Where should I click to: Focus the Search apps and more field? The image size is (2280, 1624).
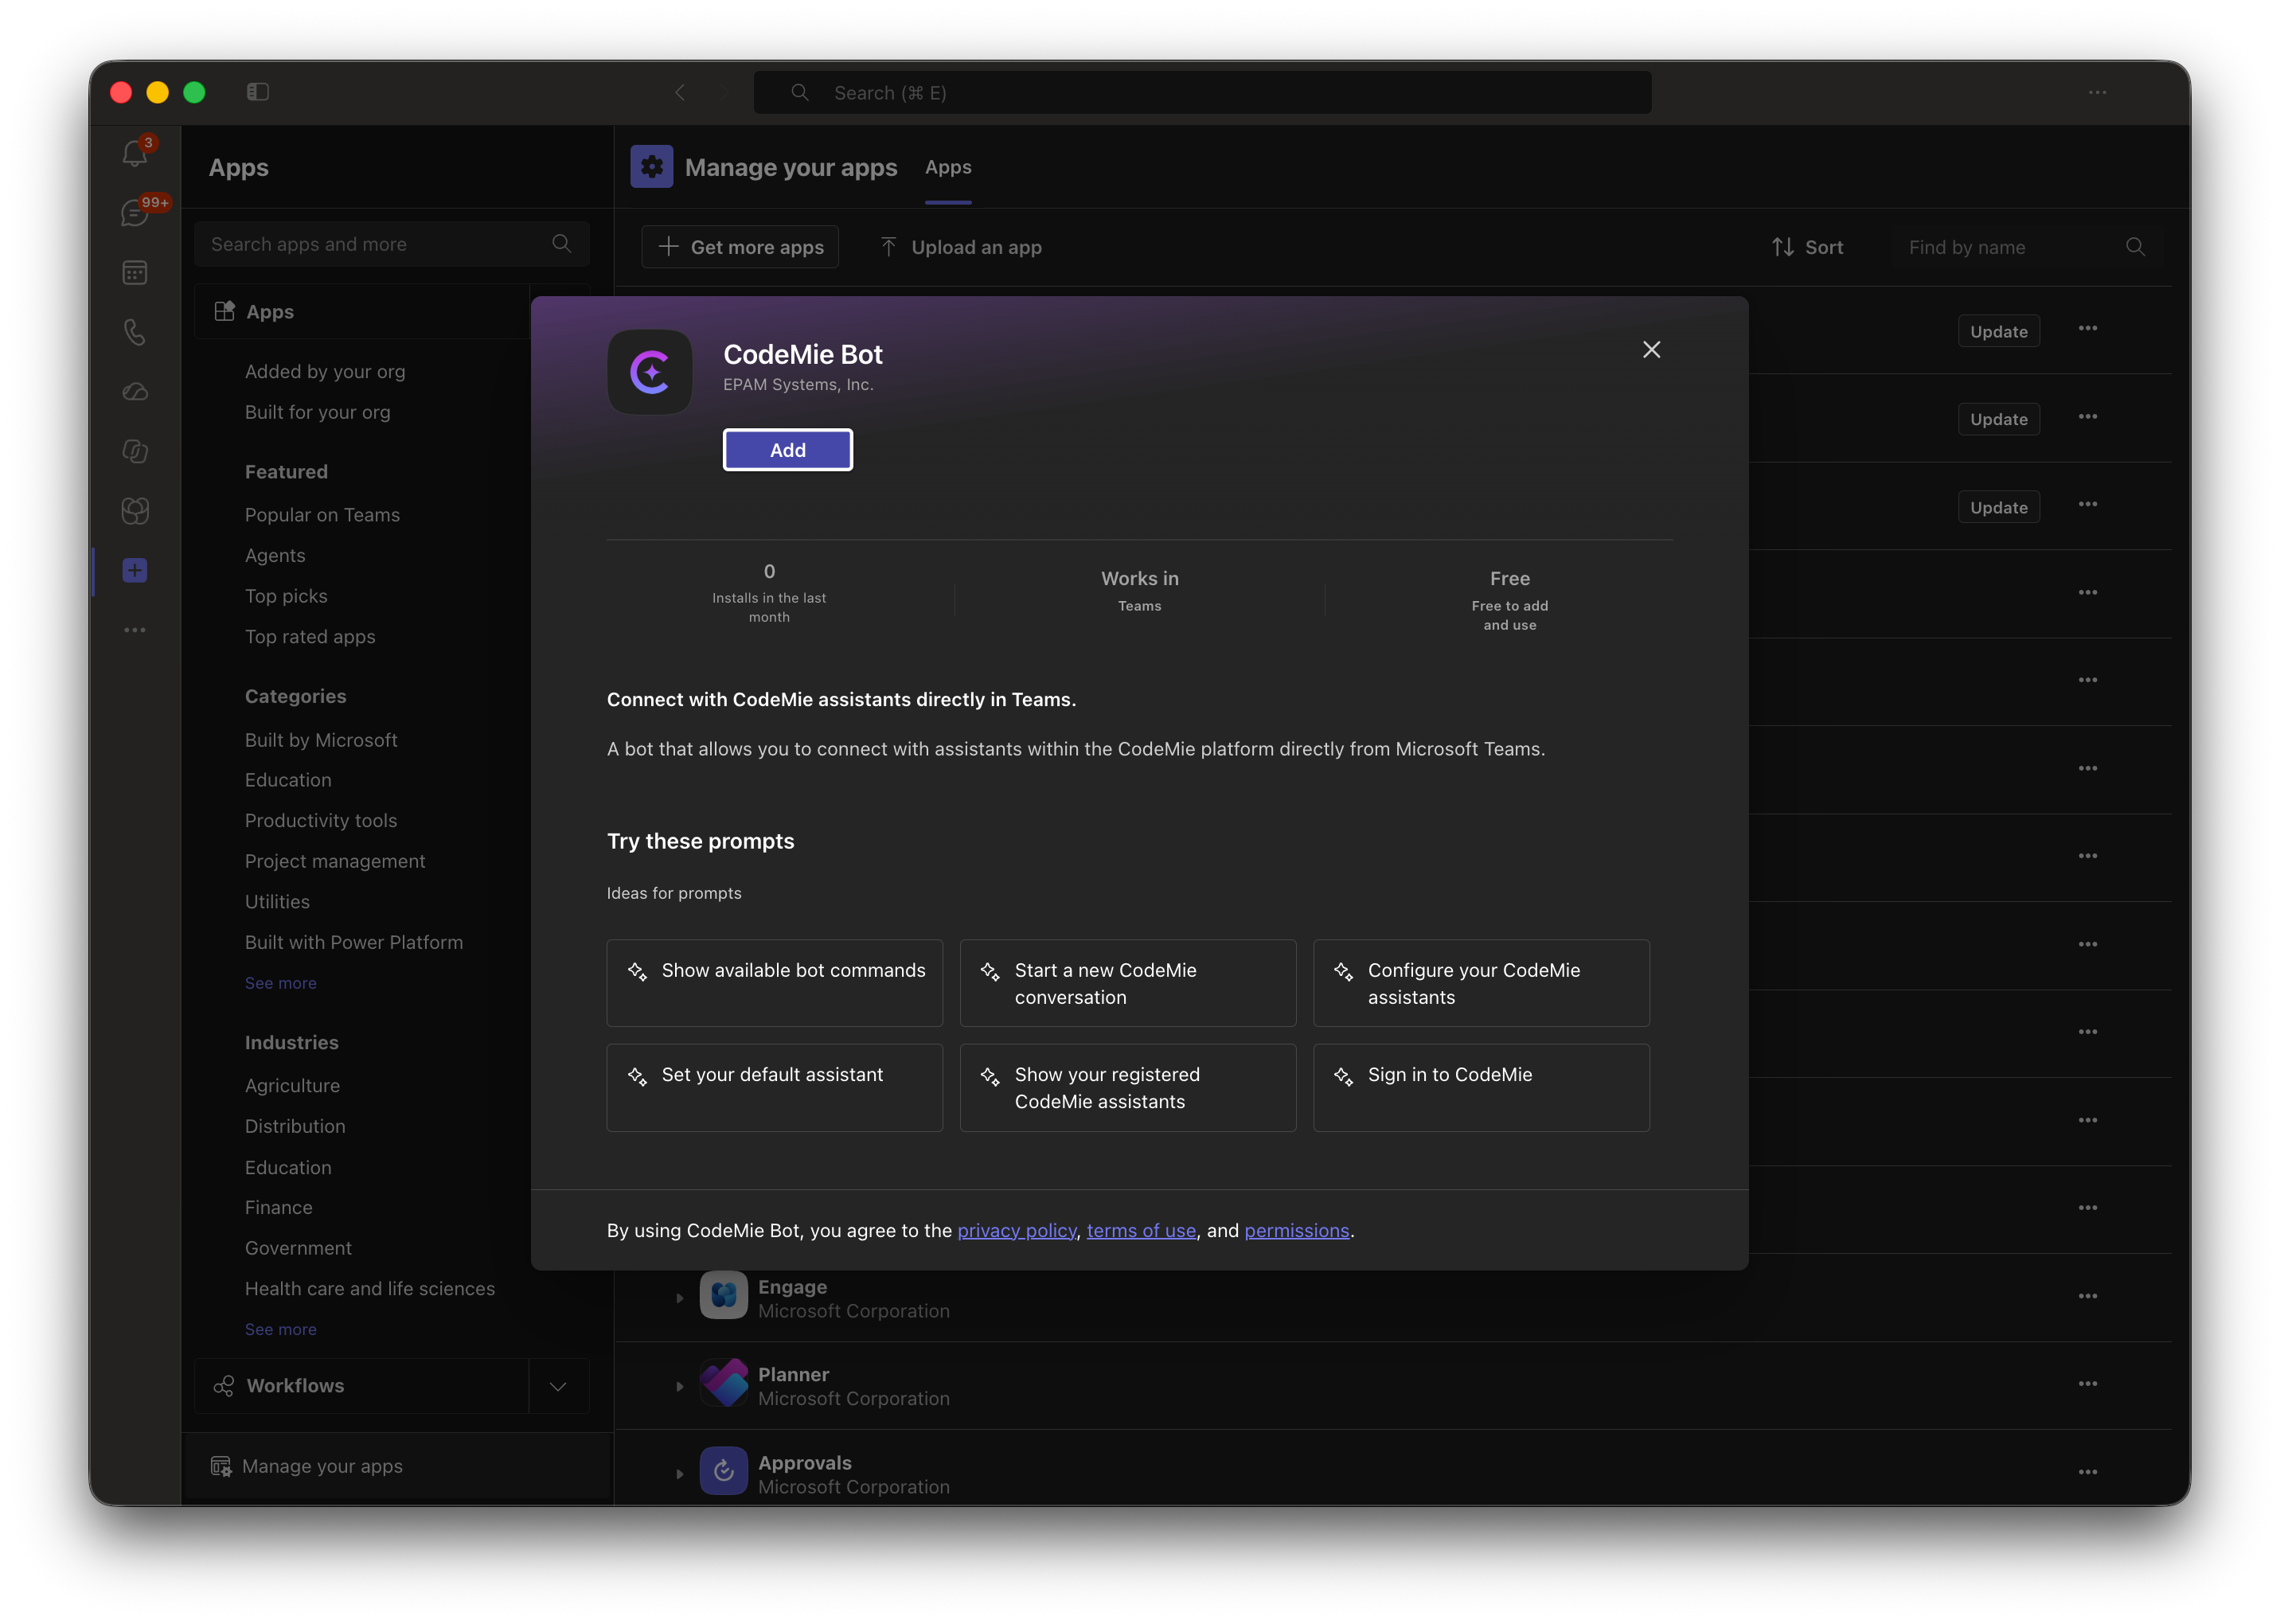pos(391,244)
